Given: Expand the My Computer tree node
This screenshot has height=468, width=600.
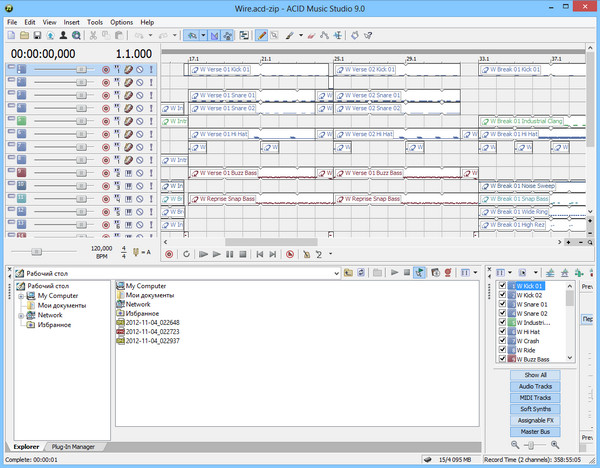Looking at the screenshot, I should click(21, 296).
